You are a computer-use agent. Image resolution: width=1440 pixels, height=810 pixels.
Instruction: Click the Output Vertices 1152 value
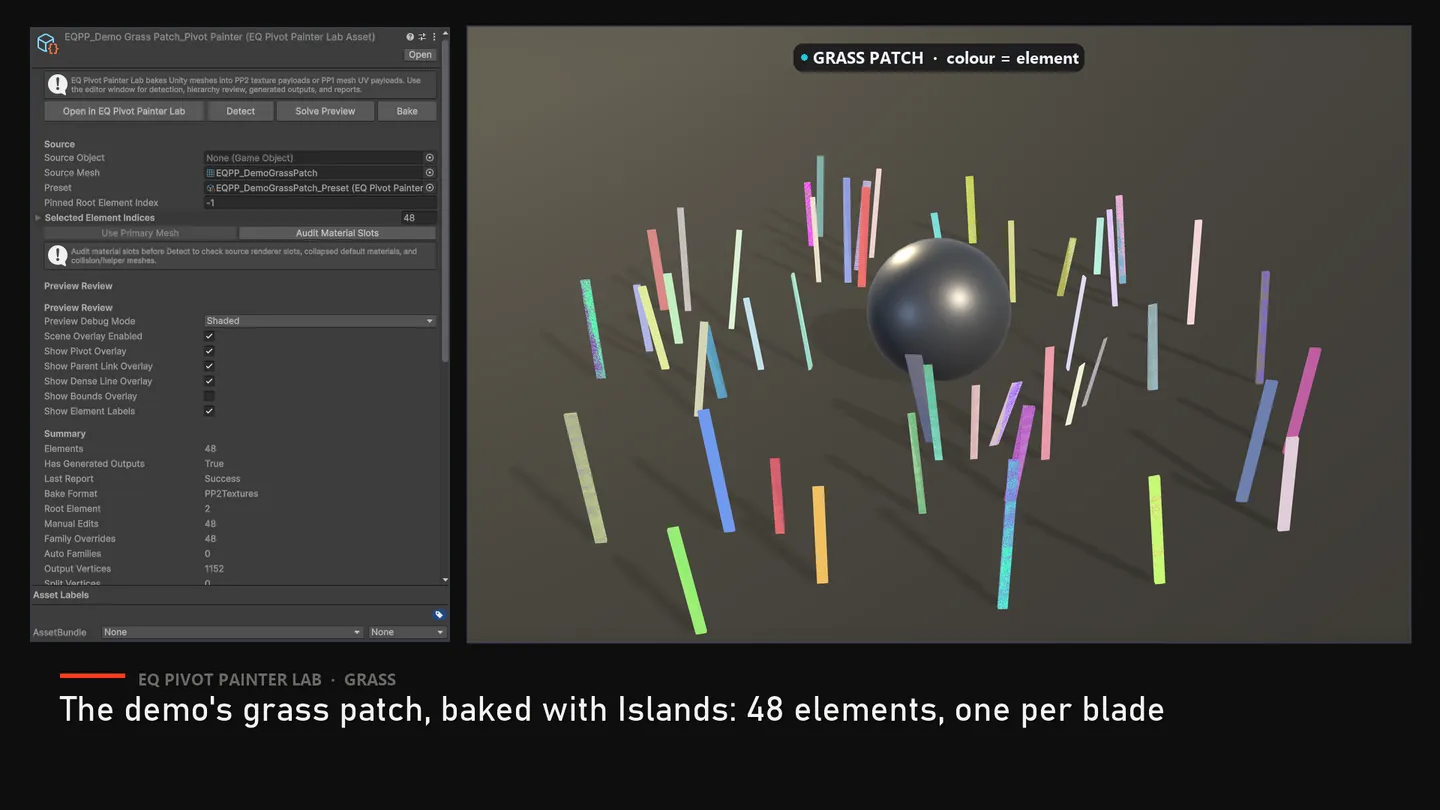[214, 569]
